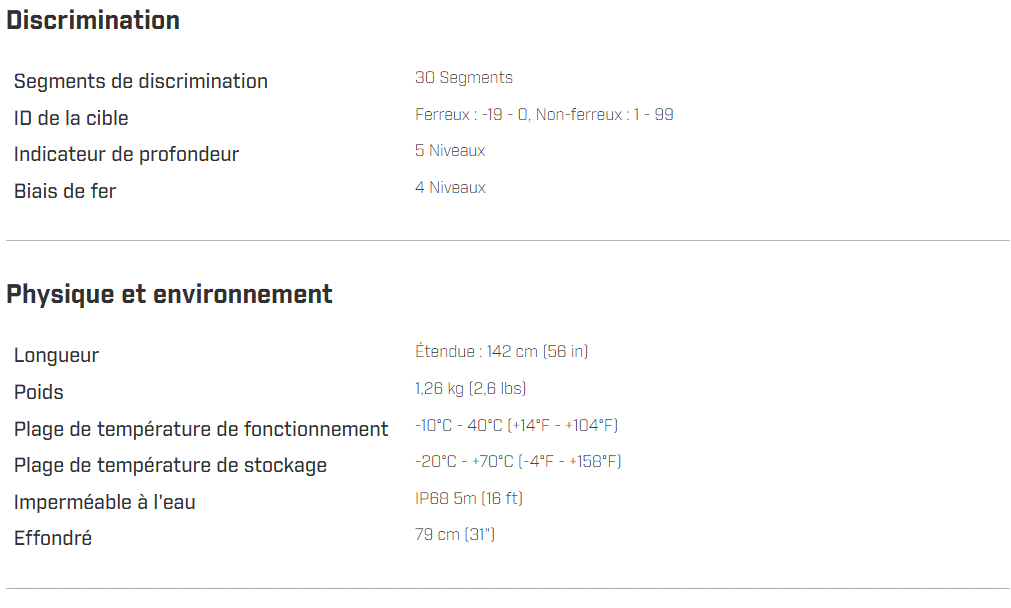This screenshot has width=1011, height=608.
Task: Select the Biais de fer label
Action: click(65, 191)
